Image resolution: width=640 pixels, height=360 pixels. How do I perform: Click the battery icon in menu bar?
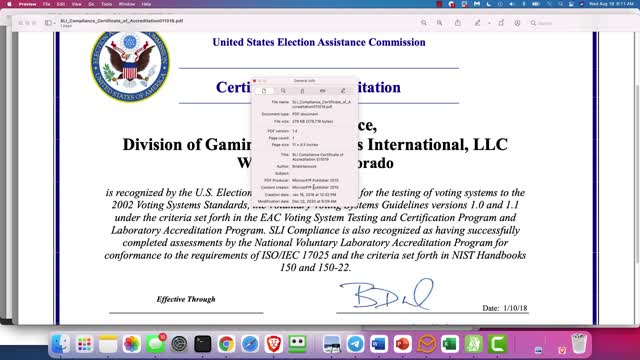coord(536,4)
